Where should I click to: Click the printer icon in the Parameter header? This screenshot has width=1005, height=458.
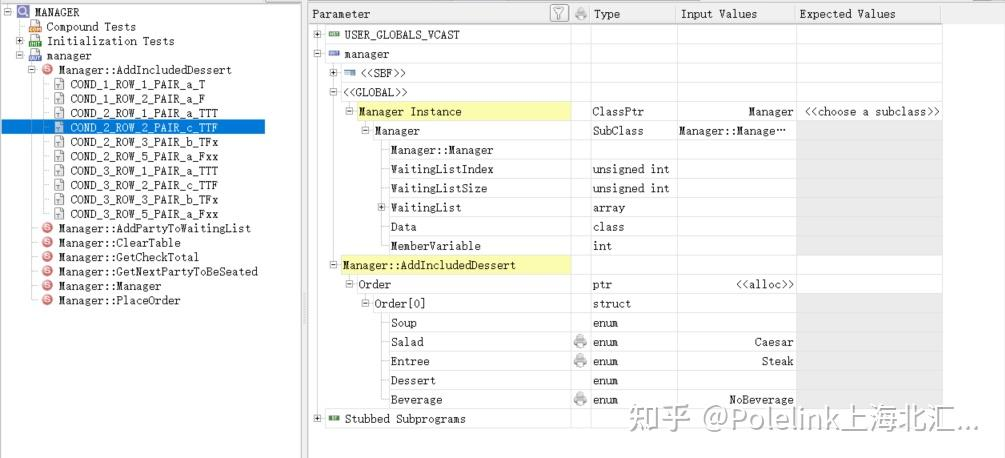[x=581, y=14]
